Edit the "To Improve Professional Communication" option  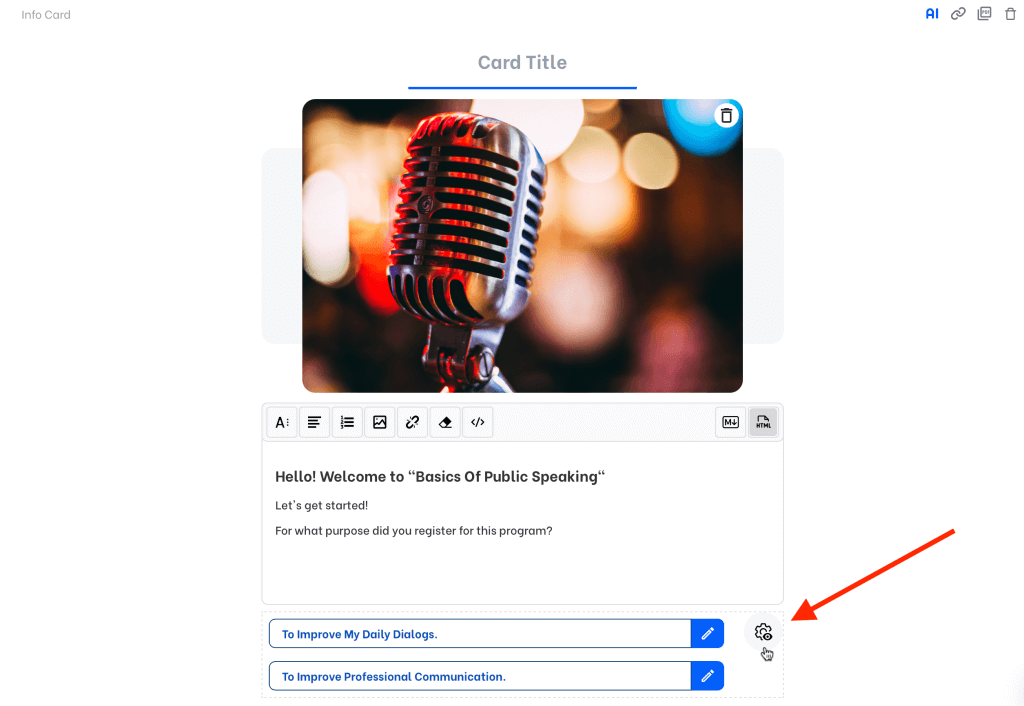coord(707,676)
